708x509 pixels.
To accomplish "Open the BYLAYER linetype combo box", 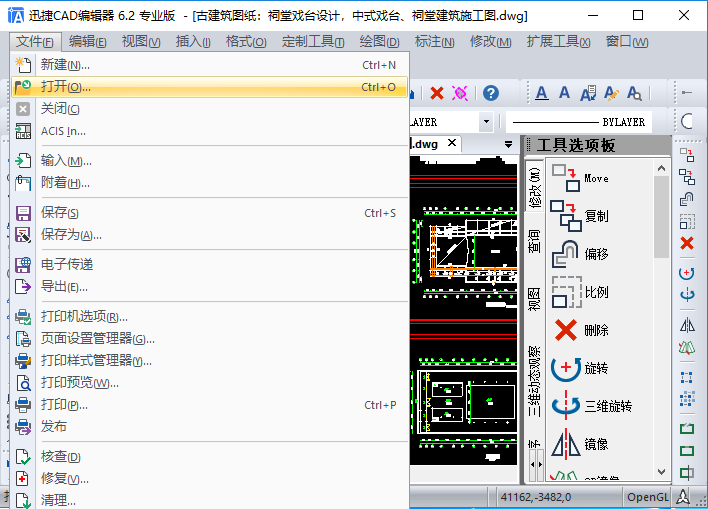I will 579,122.
